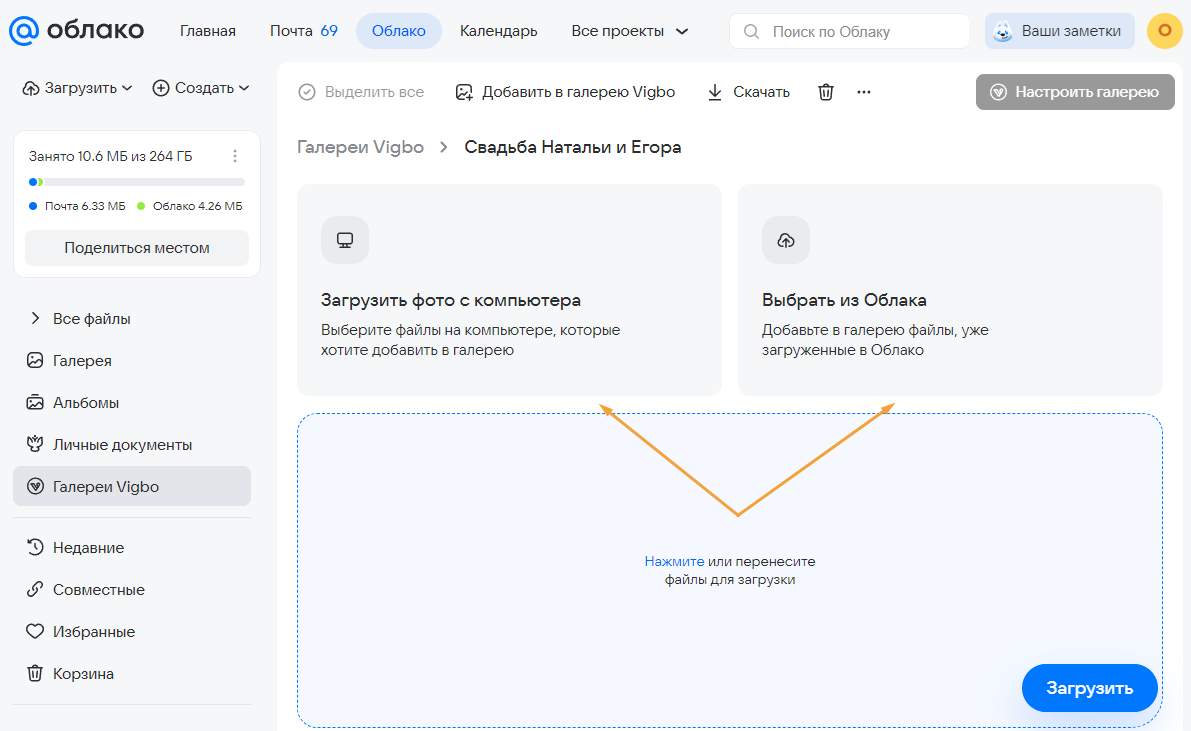Click the plus icon beside Создать
Viewport: 1191px width, 731px height.
pyautogui.click(x=160, y=88)
